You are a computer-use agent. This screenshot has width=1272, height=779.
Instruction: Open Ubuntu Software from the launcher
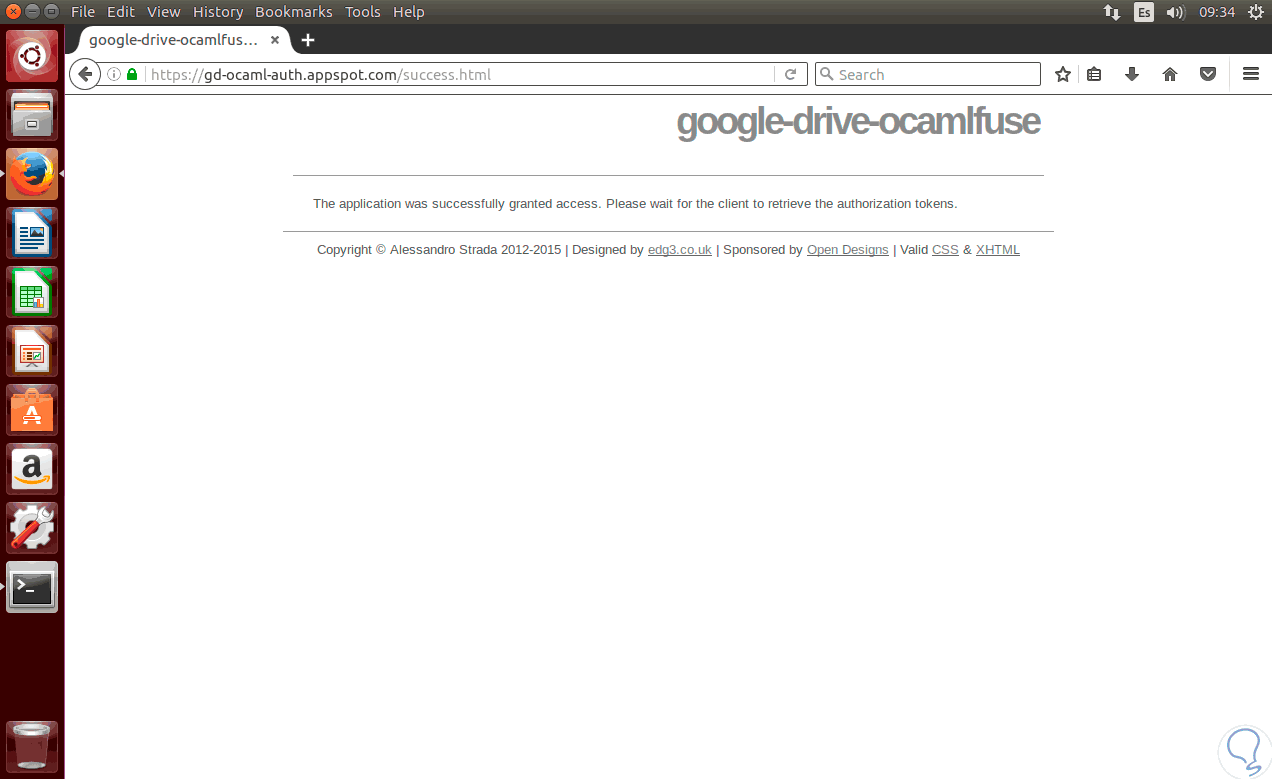[x=32, y=410]
